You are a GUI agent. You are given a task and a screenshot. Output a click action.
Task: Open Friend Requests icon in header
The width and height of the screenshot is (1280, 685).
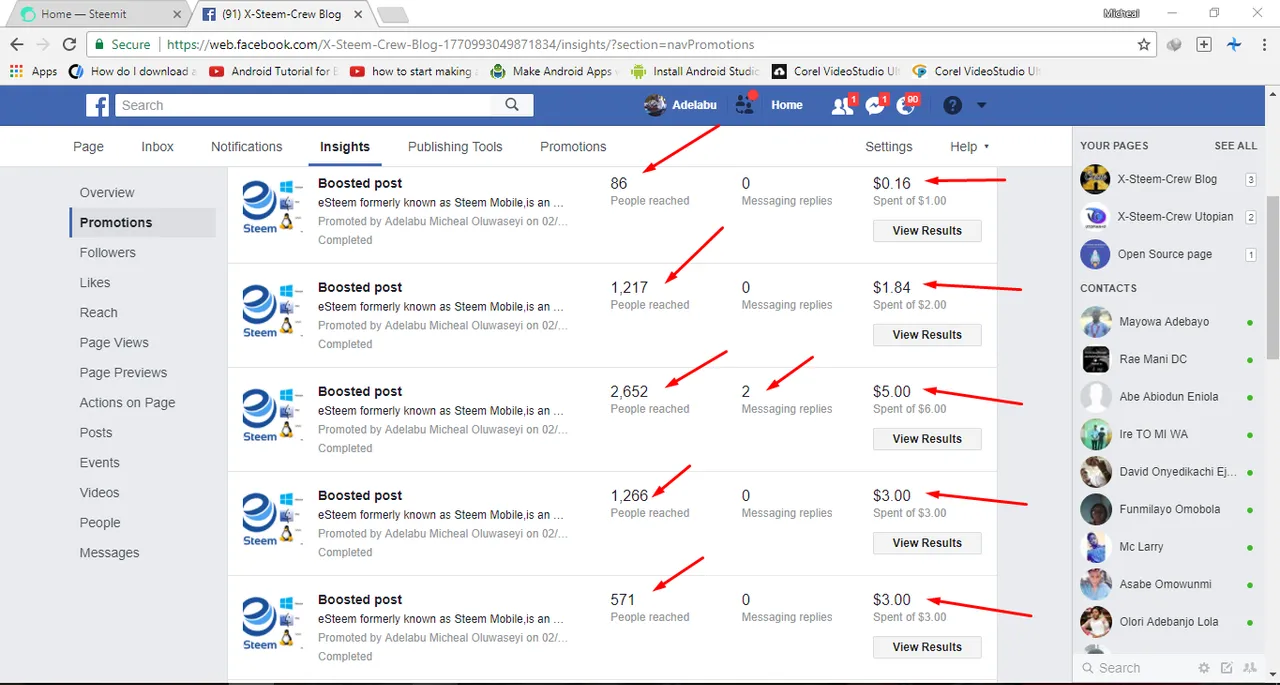[x=841, y=105]
